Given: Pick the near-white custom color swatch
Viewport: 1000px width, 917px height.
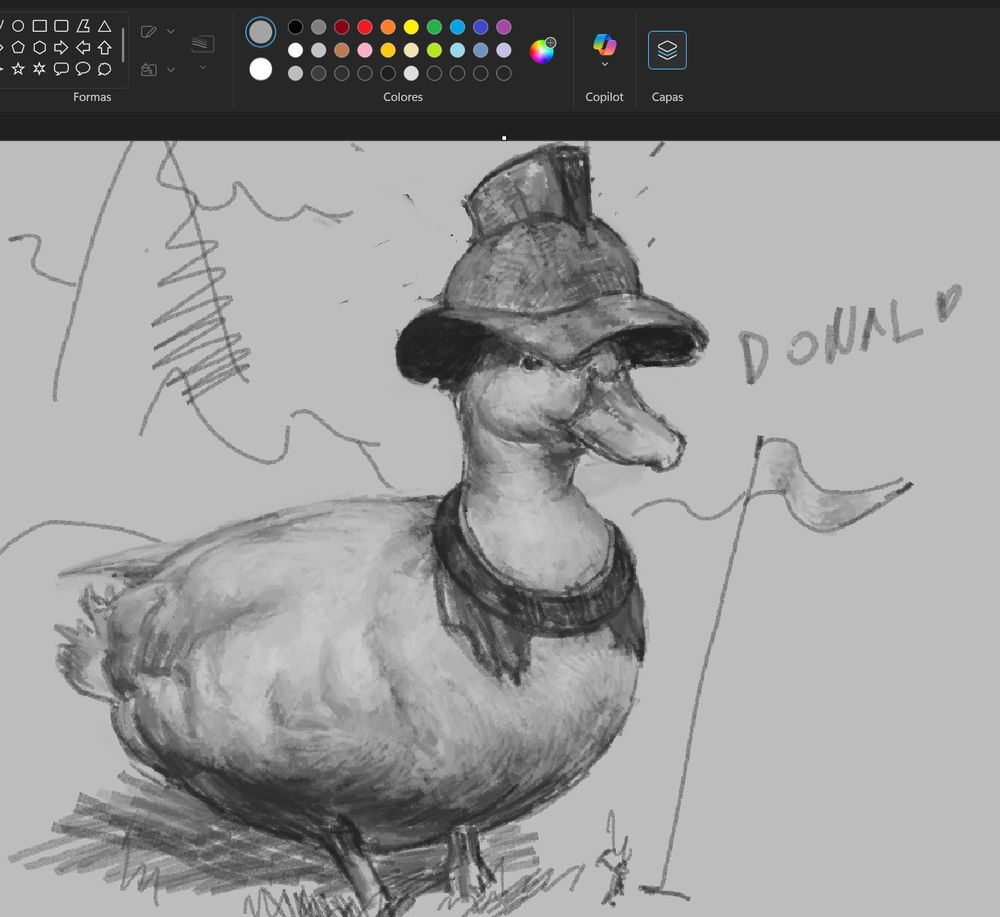Looking at the screenshot, I should tap(411, 73).
